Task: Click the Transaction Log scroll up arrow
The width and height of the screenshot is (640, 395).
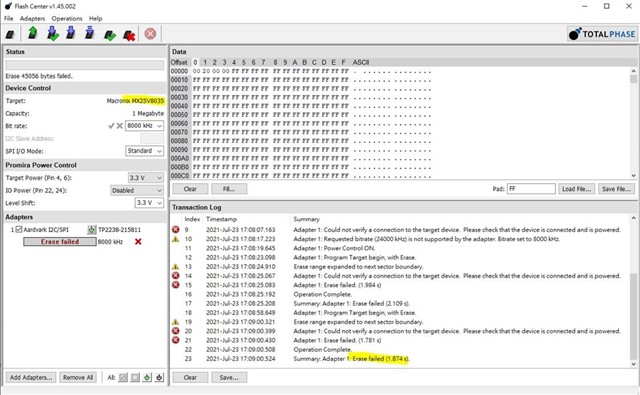Action: 633,218
